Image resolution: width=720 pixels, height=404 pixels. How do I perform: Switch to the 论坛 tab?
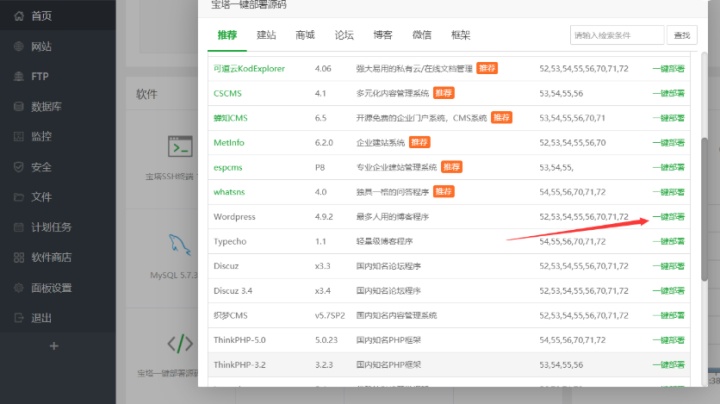(344, 35)
